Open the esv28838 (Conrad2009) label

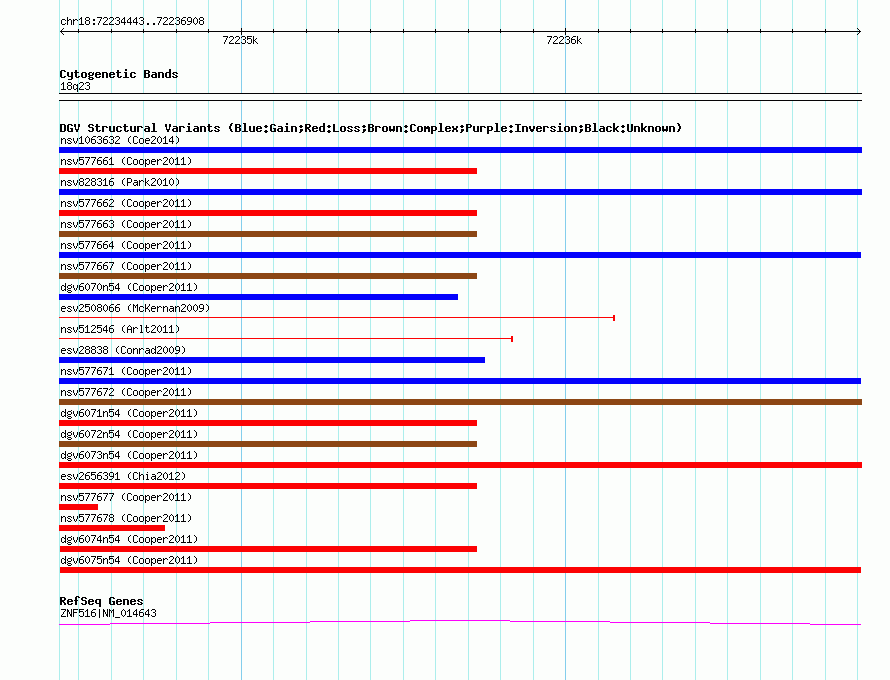[x=123, y=350]
